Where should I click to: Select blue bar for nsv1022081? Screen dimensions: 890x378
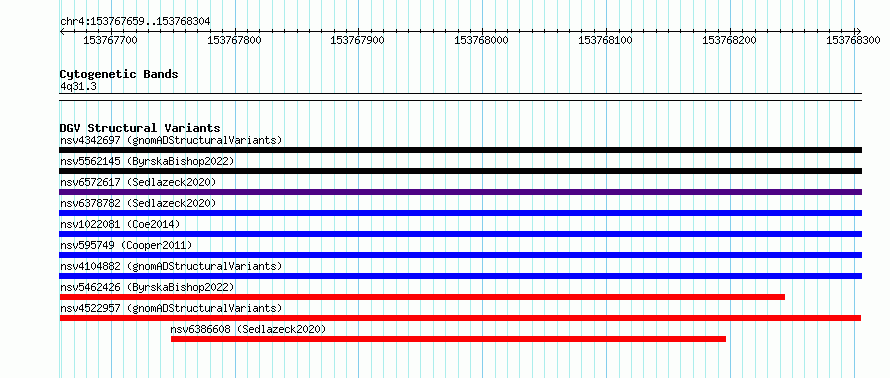coord(461,234)
